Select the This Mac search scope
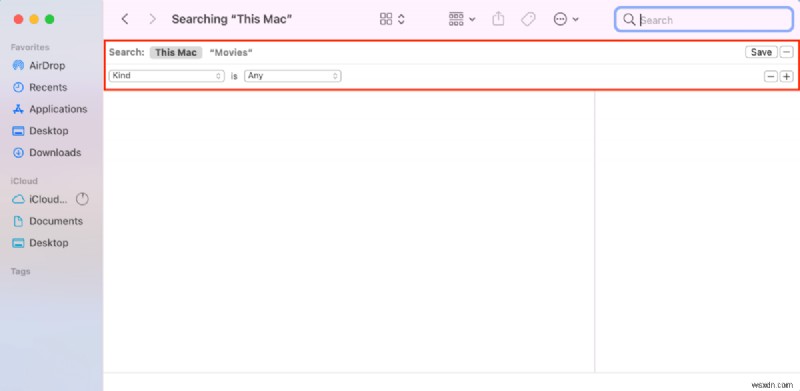800x391 pixels. [x=176, y=52]
